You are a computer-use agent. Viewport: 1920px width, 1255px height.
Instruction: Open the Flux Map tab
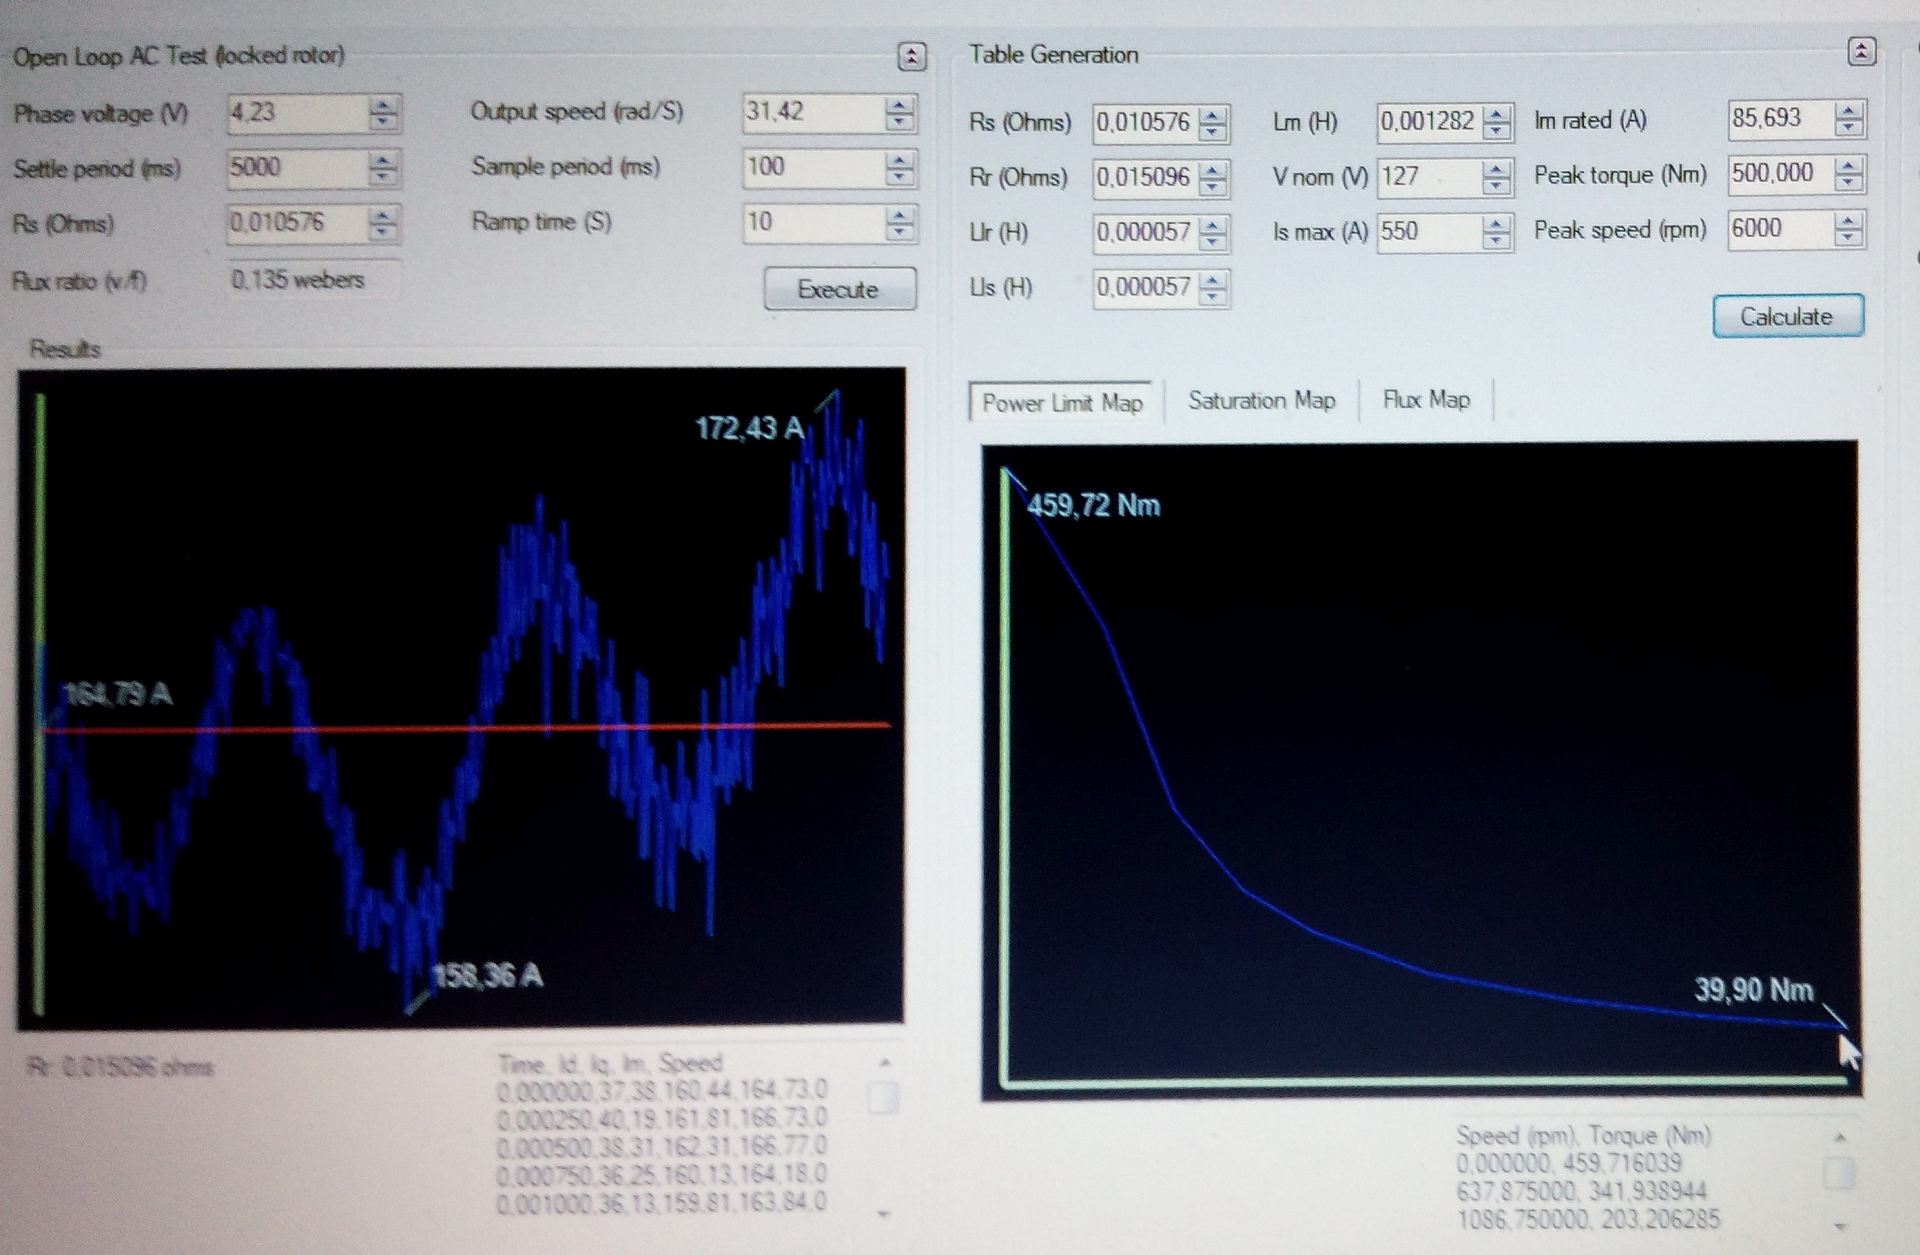point(1425,400)
